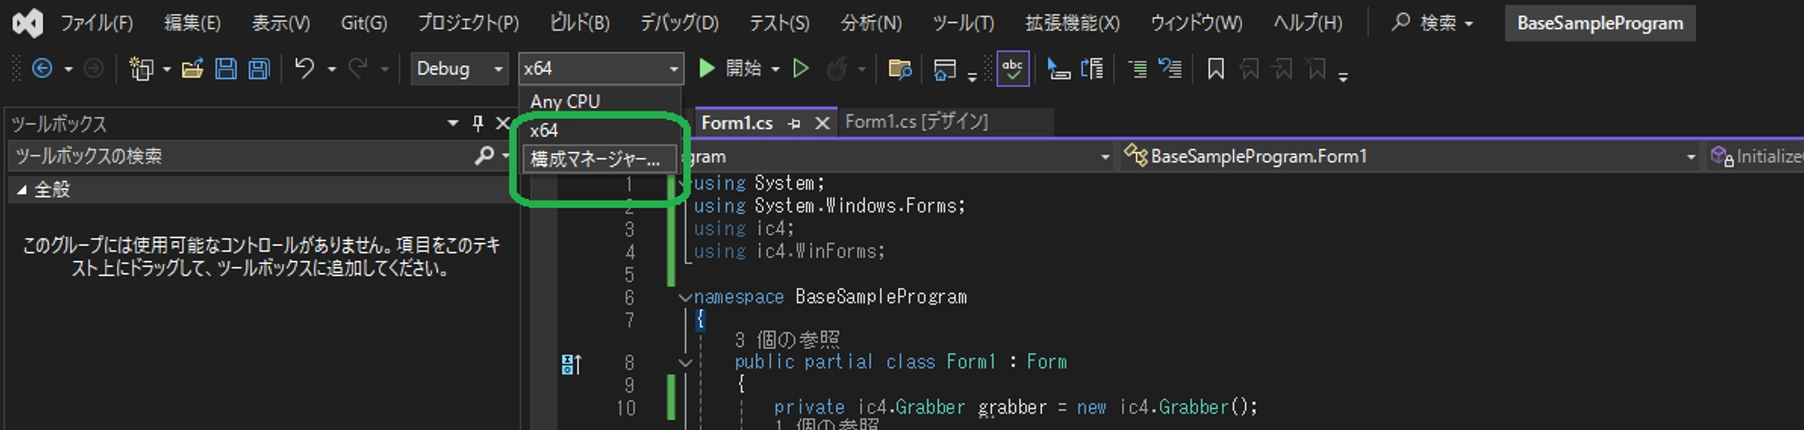Undo the last action
Screen dimensions: 1804x430
pos(304,68)
